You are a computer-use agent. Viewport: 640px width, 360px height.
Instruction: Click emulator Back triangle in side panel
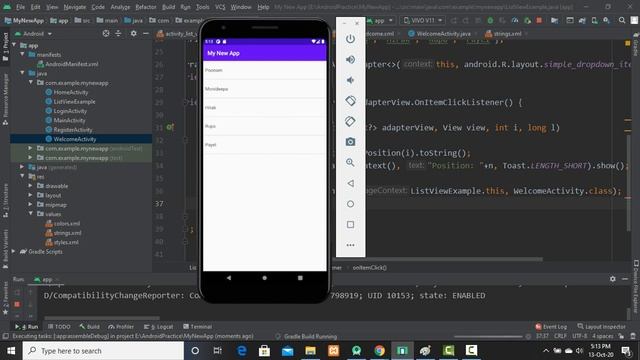pos(350,183)
